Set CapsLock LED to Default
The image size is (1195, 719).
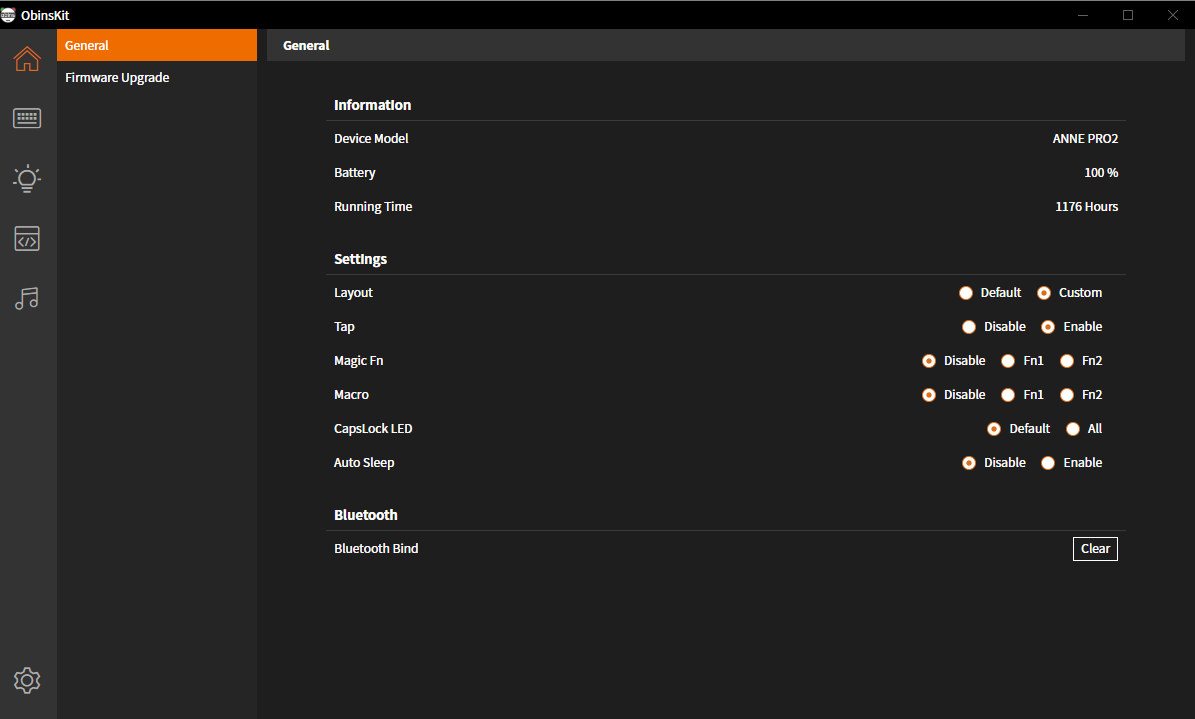pyautogui.click(x=994, y=429)
